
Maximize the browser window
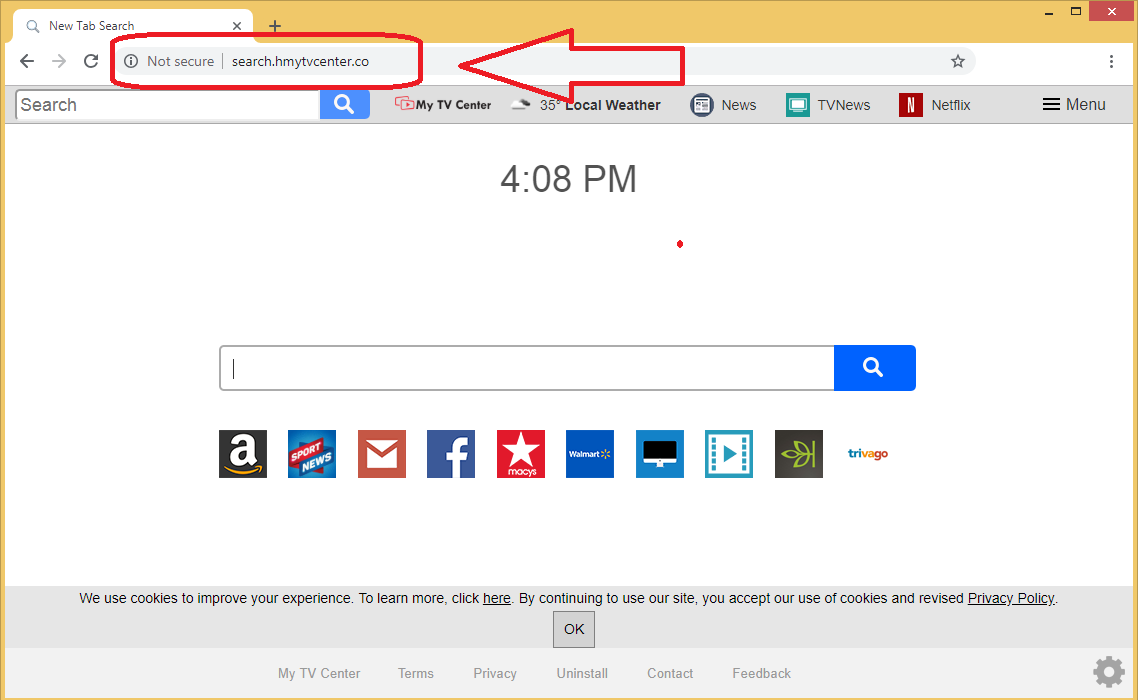pos(1076,11)
